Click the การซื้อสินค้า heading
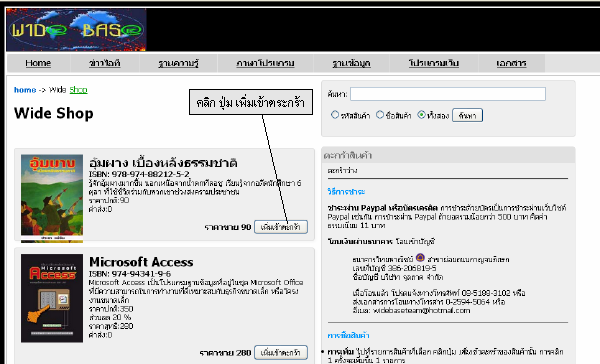600x364 pixels. click(349, 335)
